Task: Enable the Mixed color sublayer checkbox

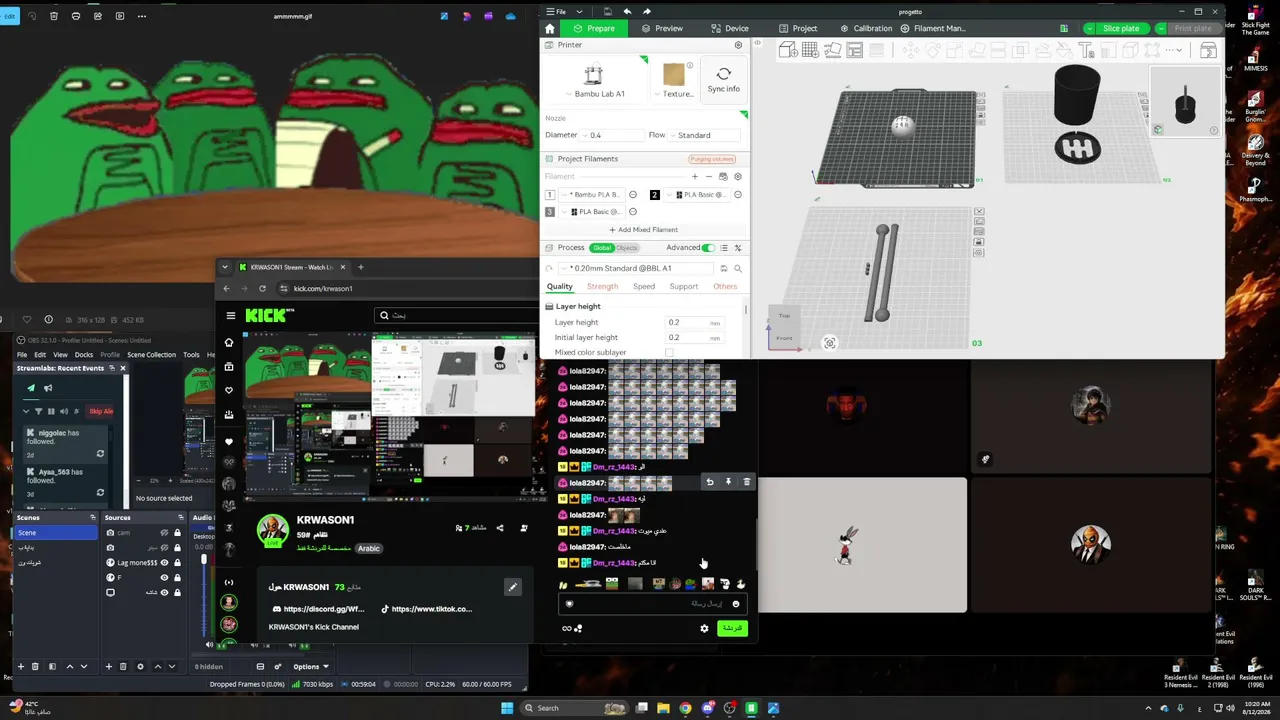Action: 670,352
